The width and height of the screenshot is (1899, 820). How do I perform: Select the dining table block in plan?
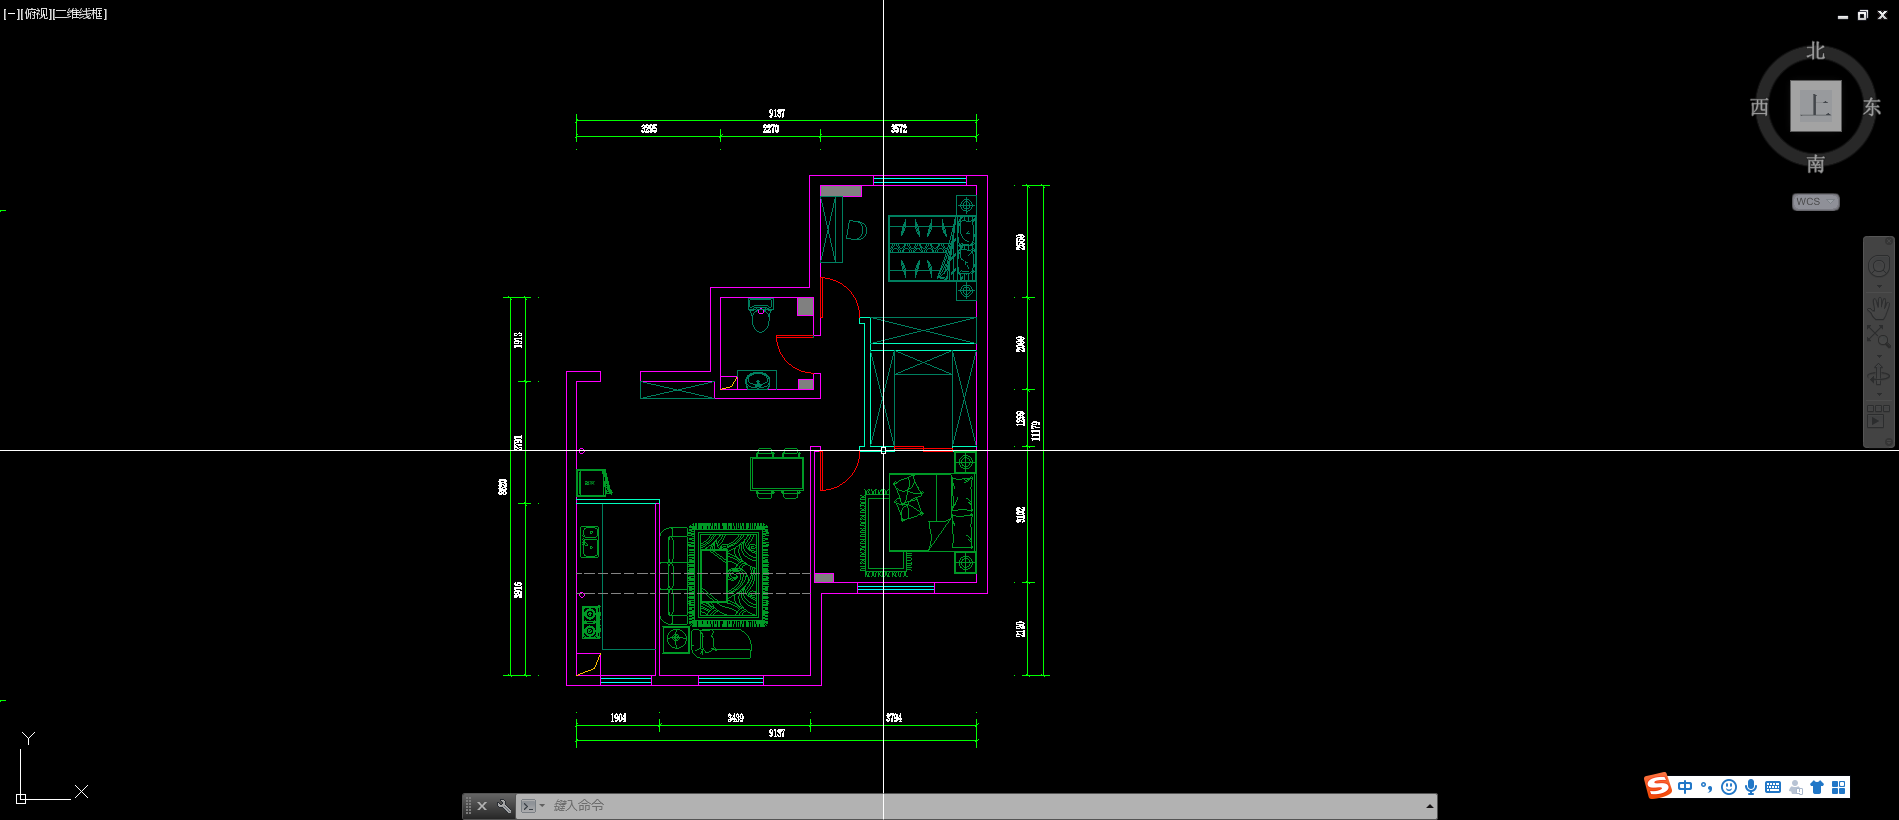[777, 473]
